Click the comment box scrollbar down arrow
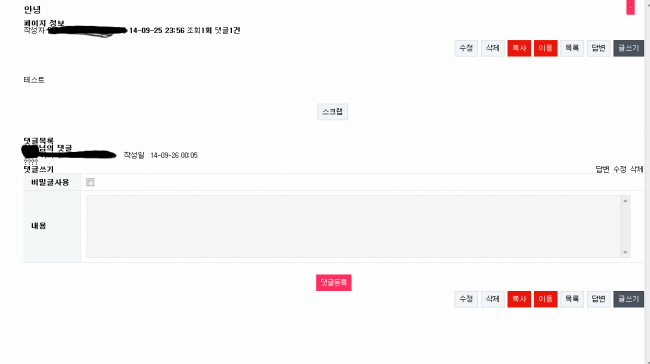Screen dimensions: 650x364 [x=625, y=252]
